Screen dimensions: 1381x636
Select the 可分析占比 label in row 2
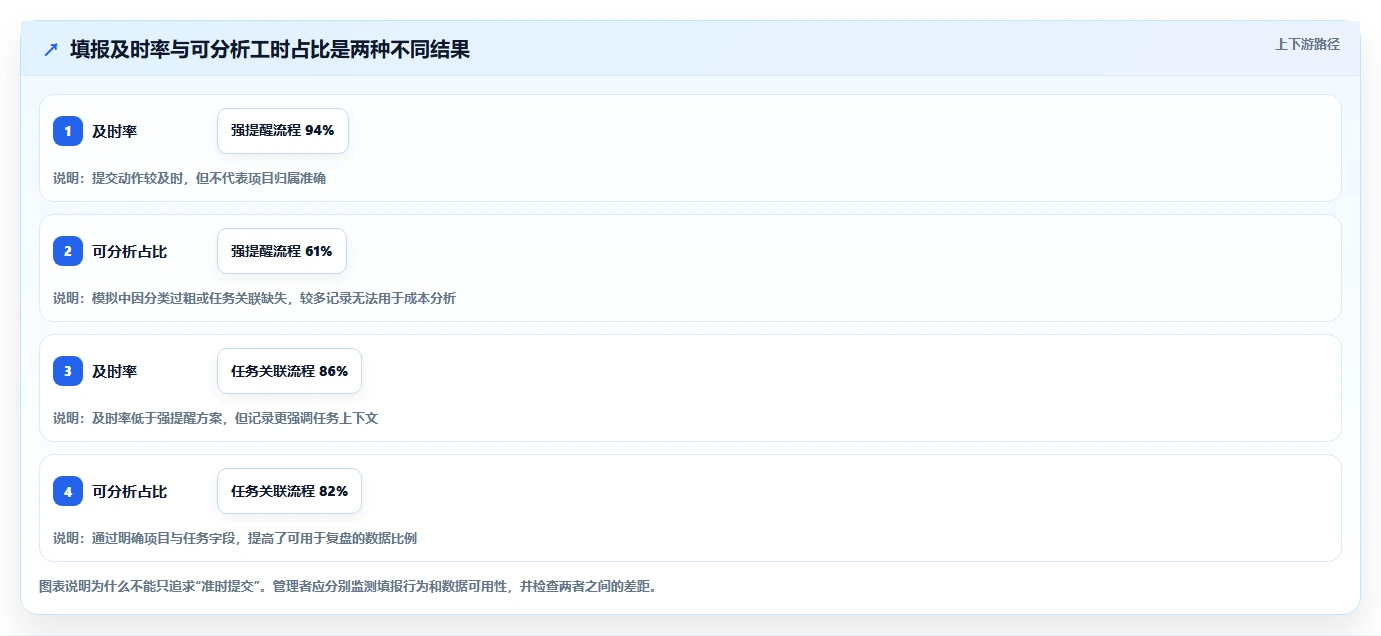pyautogui.click(x=130, y=251)
